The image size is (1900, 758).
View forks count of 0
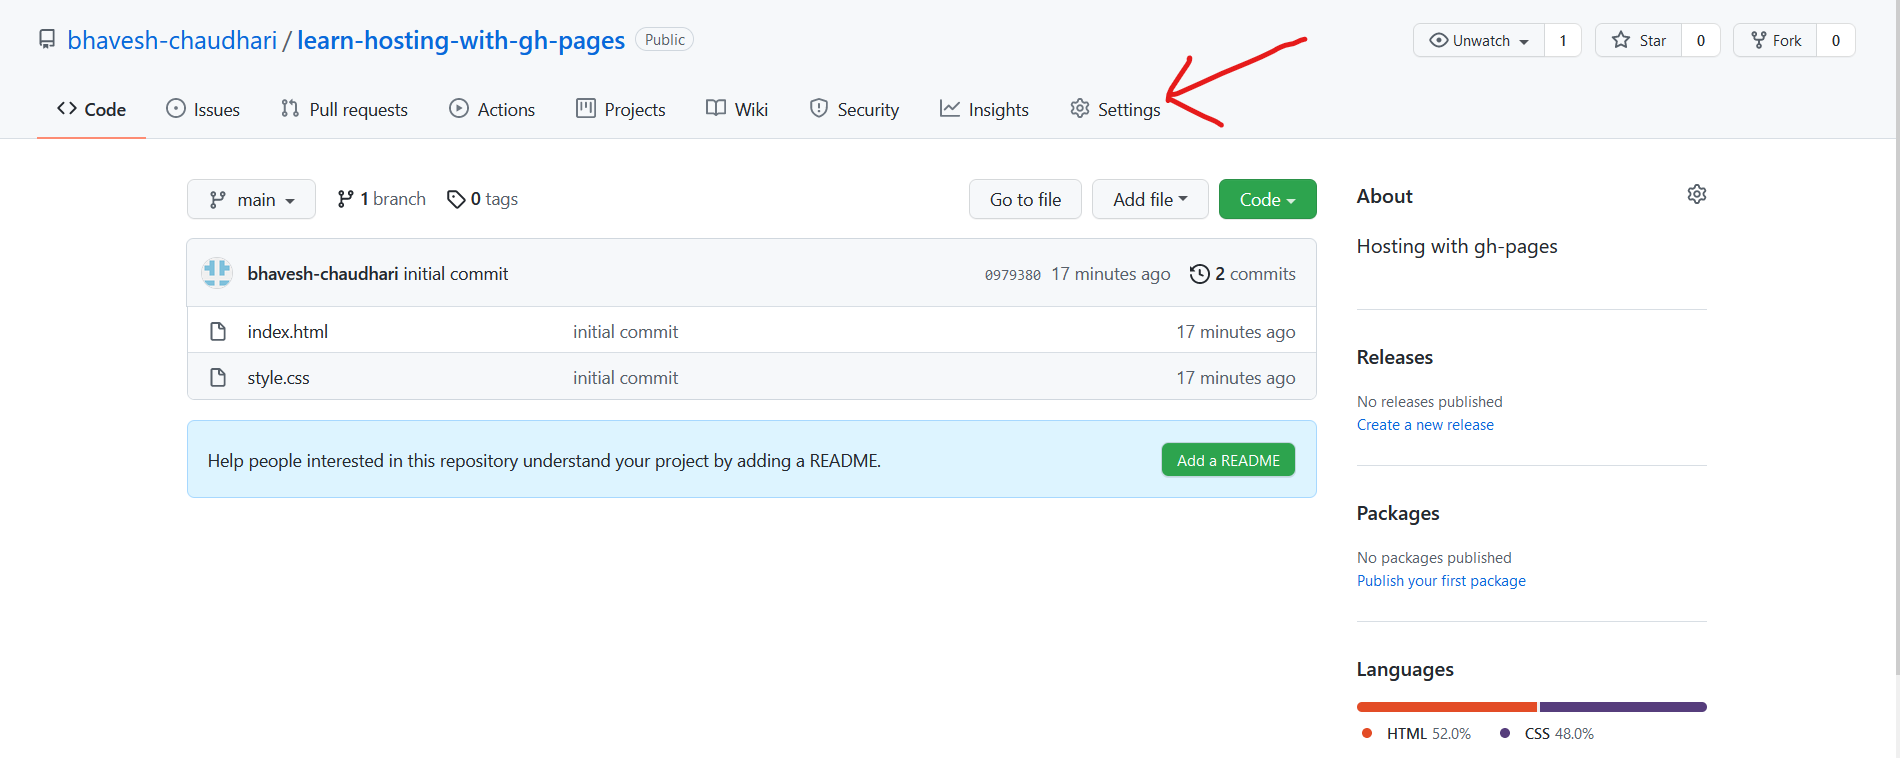tap(1836, 41)
